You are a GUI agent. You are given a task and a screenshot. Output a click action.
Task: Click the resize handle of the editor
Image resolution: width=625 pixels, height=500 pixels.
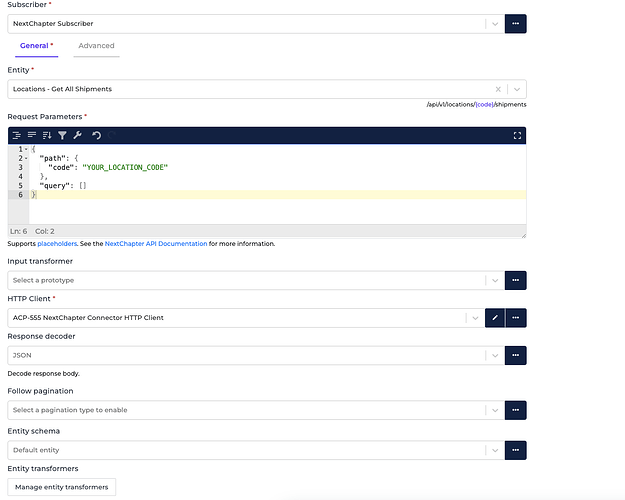(x=523, y=236)
